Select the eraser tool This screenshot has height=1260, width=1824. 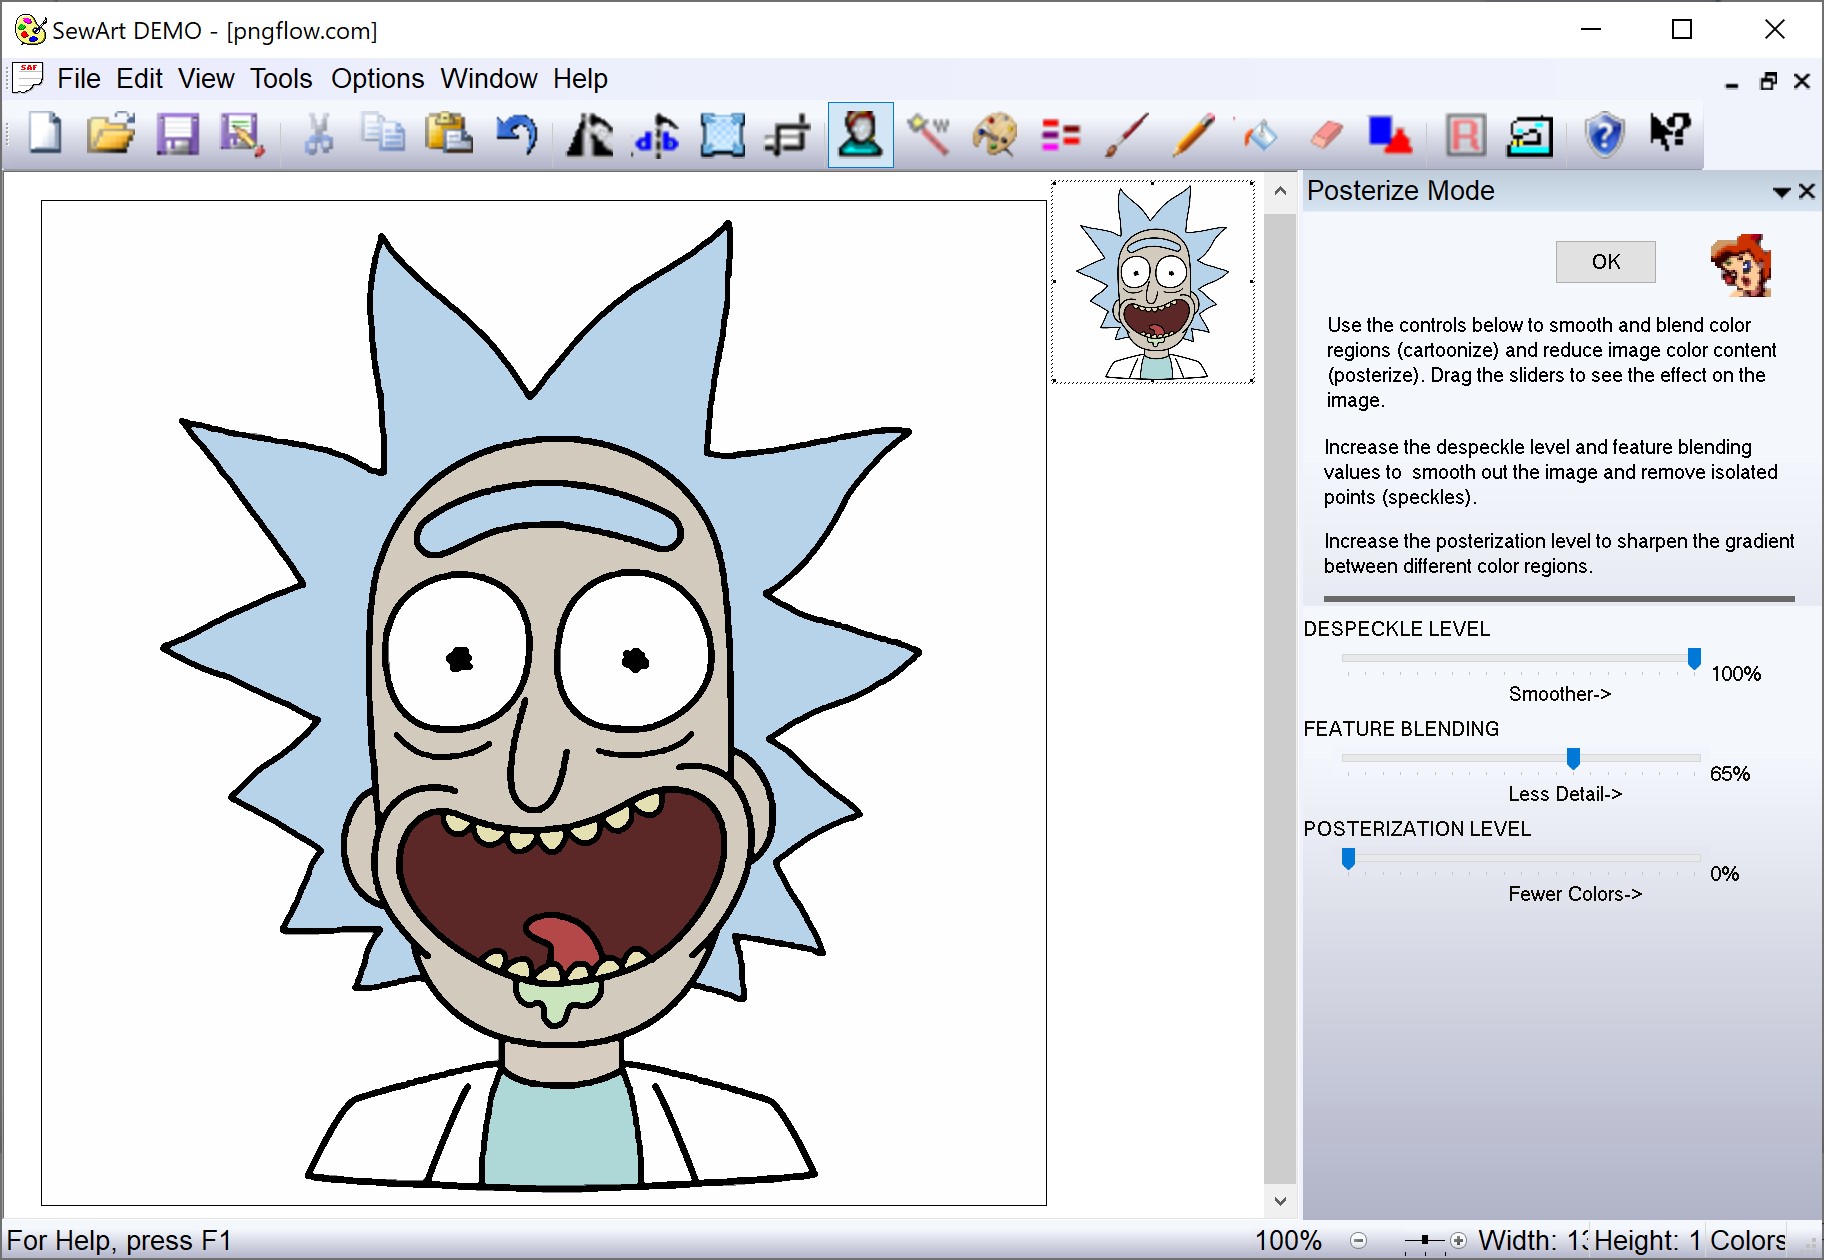[x=1325, y=134]
